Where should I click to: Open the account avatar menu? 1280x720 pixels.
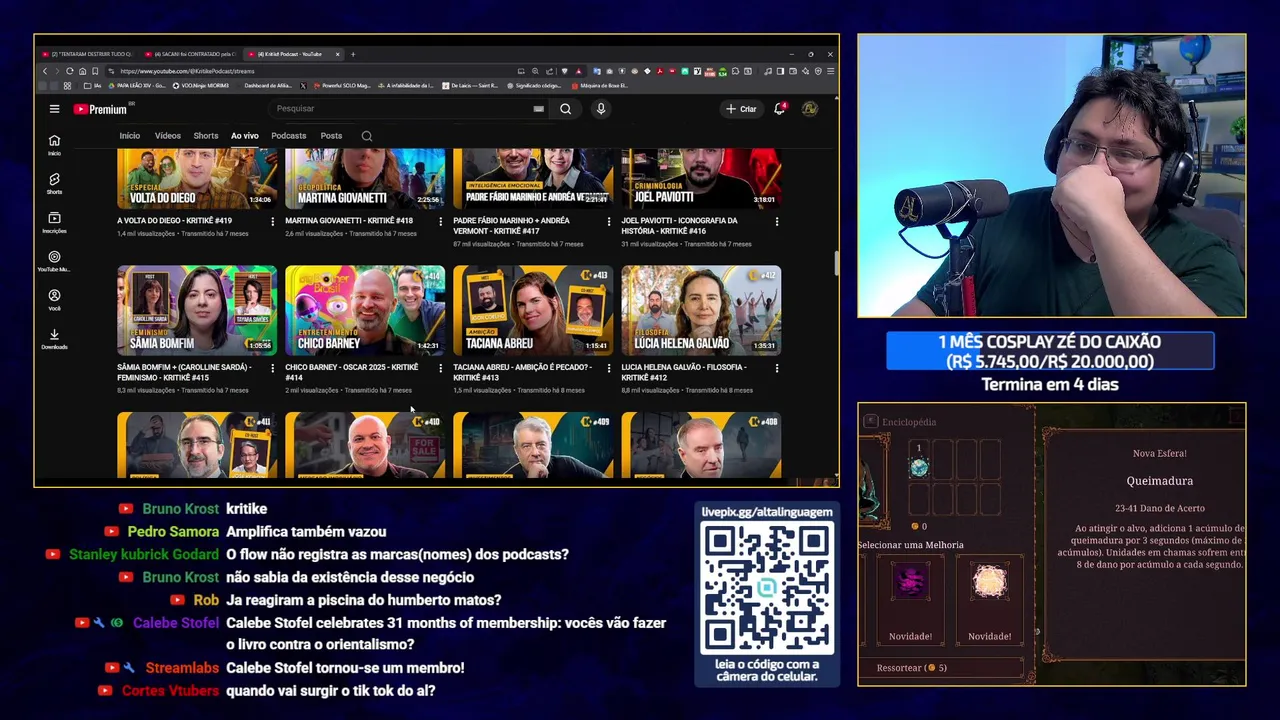[809, 109]
